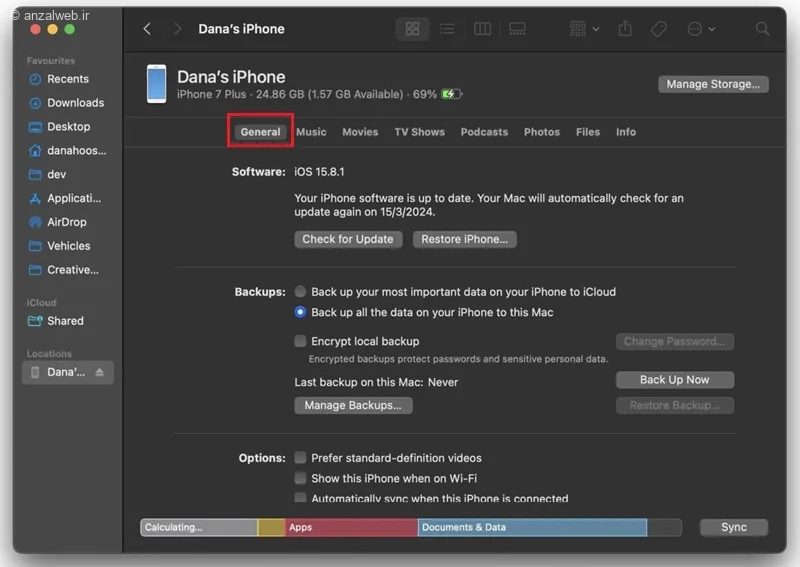Click the Calculating storage bar segment
Viewport: 800px width, 567px height.
pyautogui.click(x=199, y=527)
